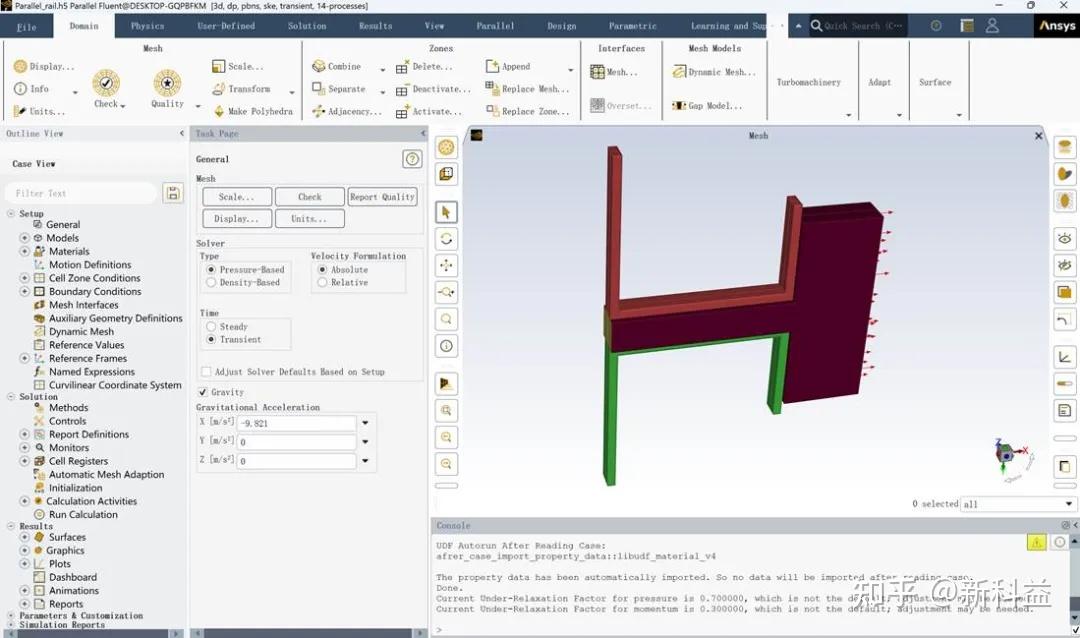Select Pressure-Based solver type
The height and width of the screenshot is (638, 1080).
[246, 269]
